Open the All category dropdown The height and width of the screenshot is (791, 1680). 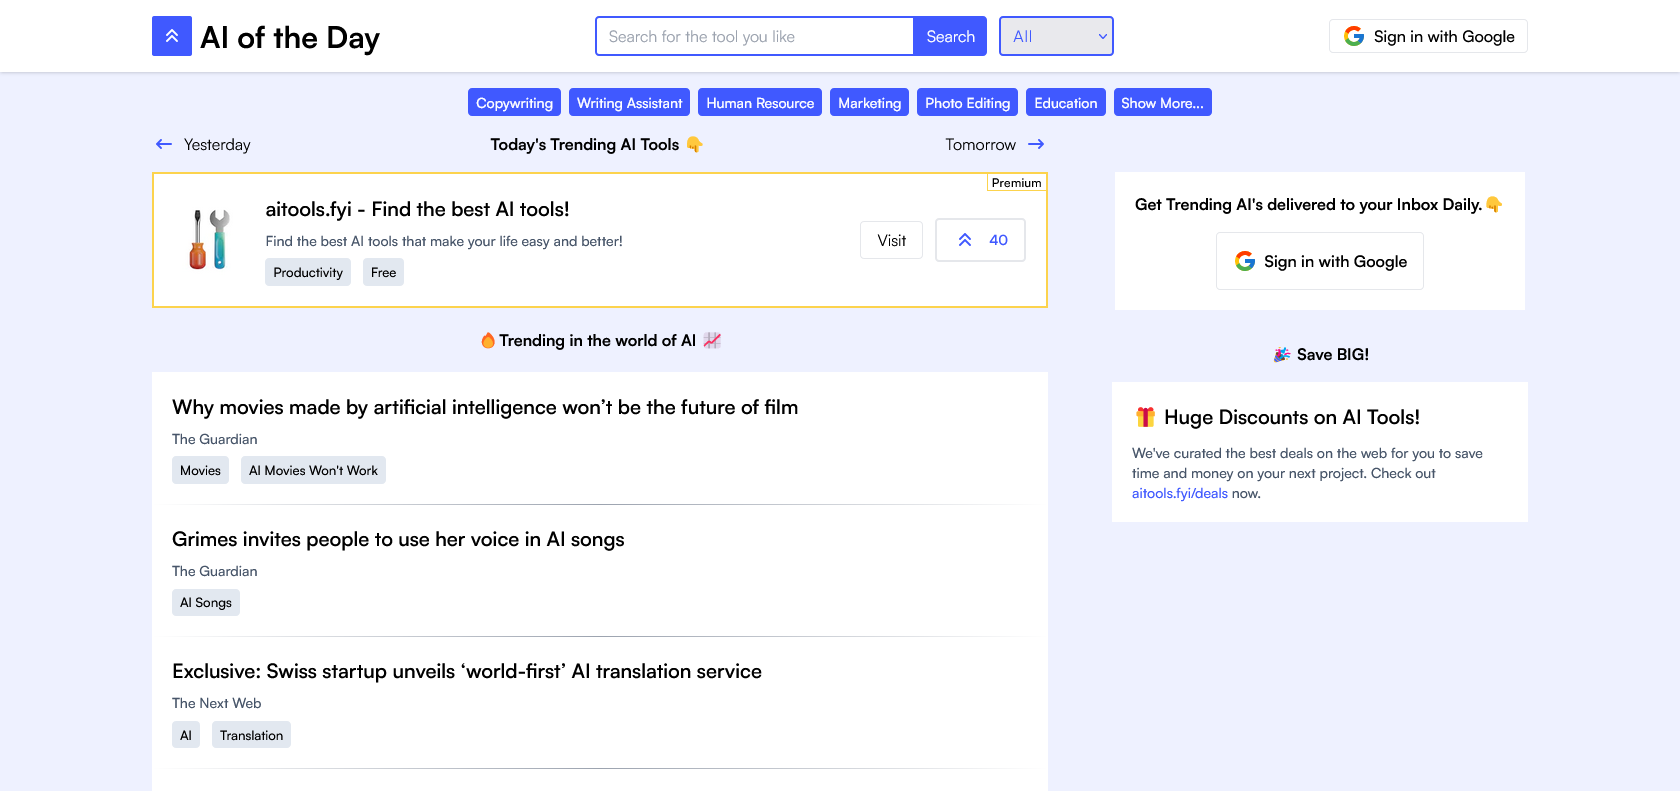coord(1056,36)
